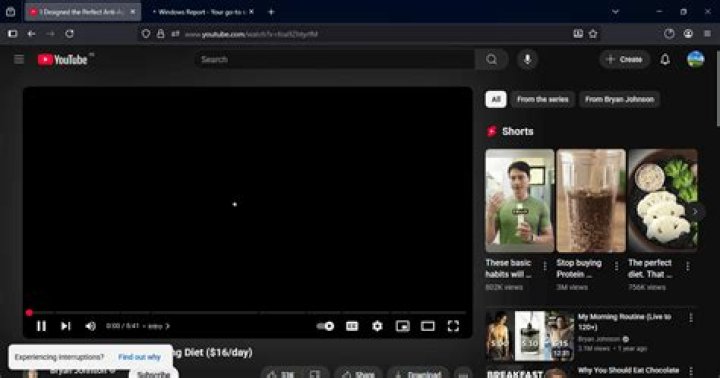Open a new browser tab

tap(271, 12)
